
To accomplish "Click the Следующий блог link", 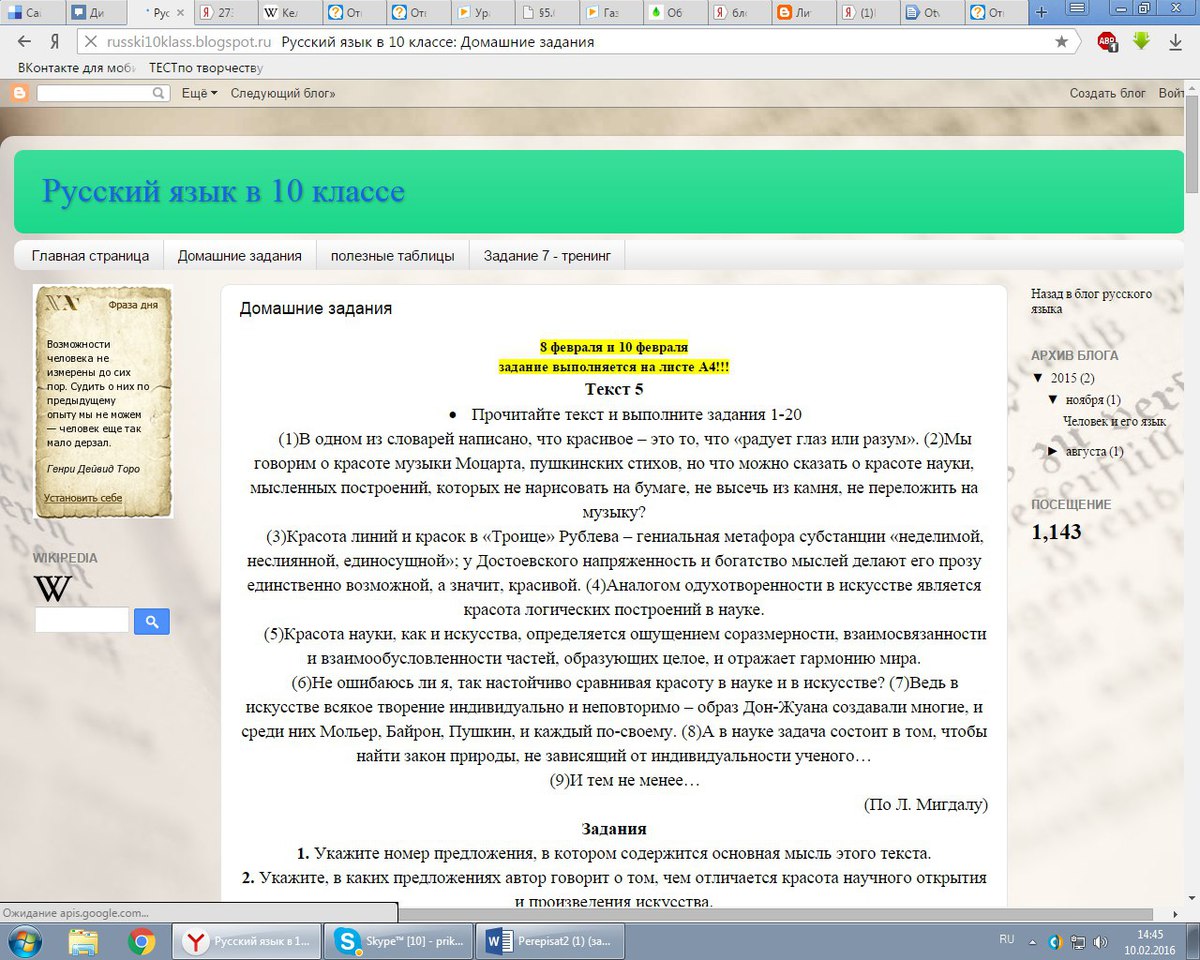I will point(283,93).
